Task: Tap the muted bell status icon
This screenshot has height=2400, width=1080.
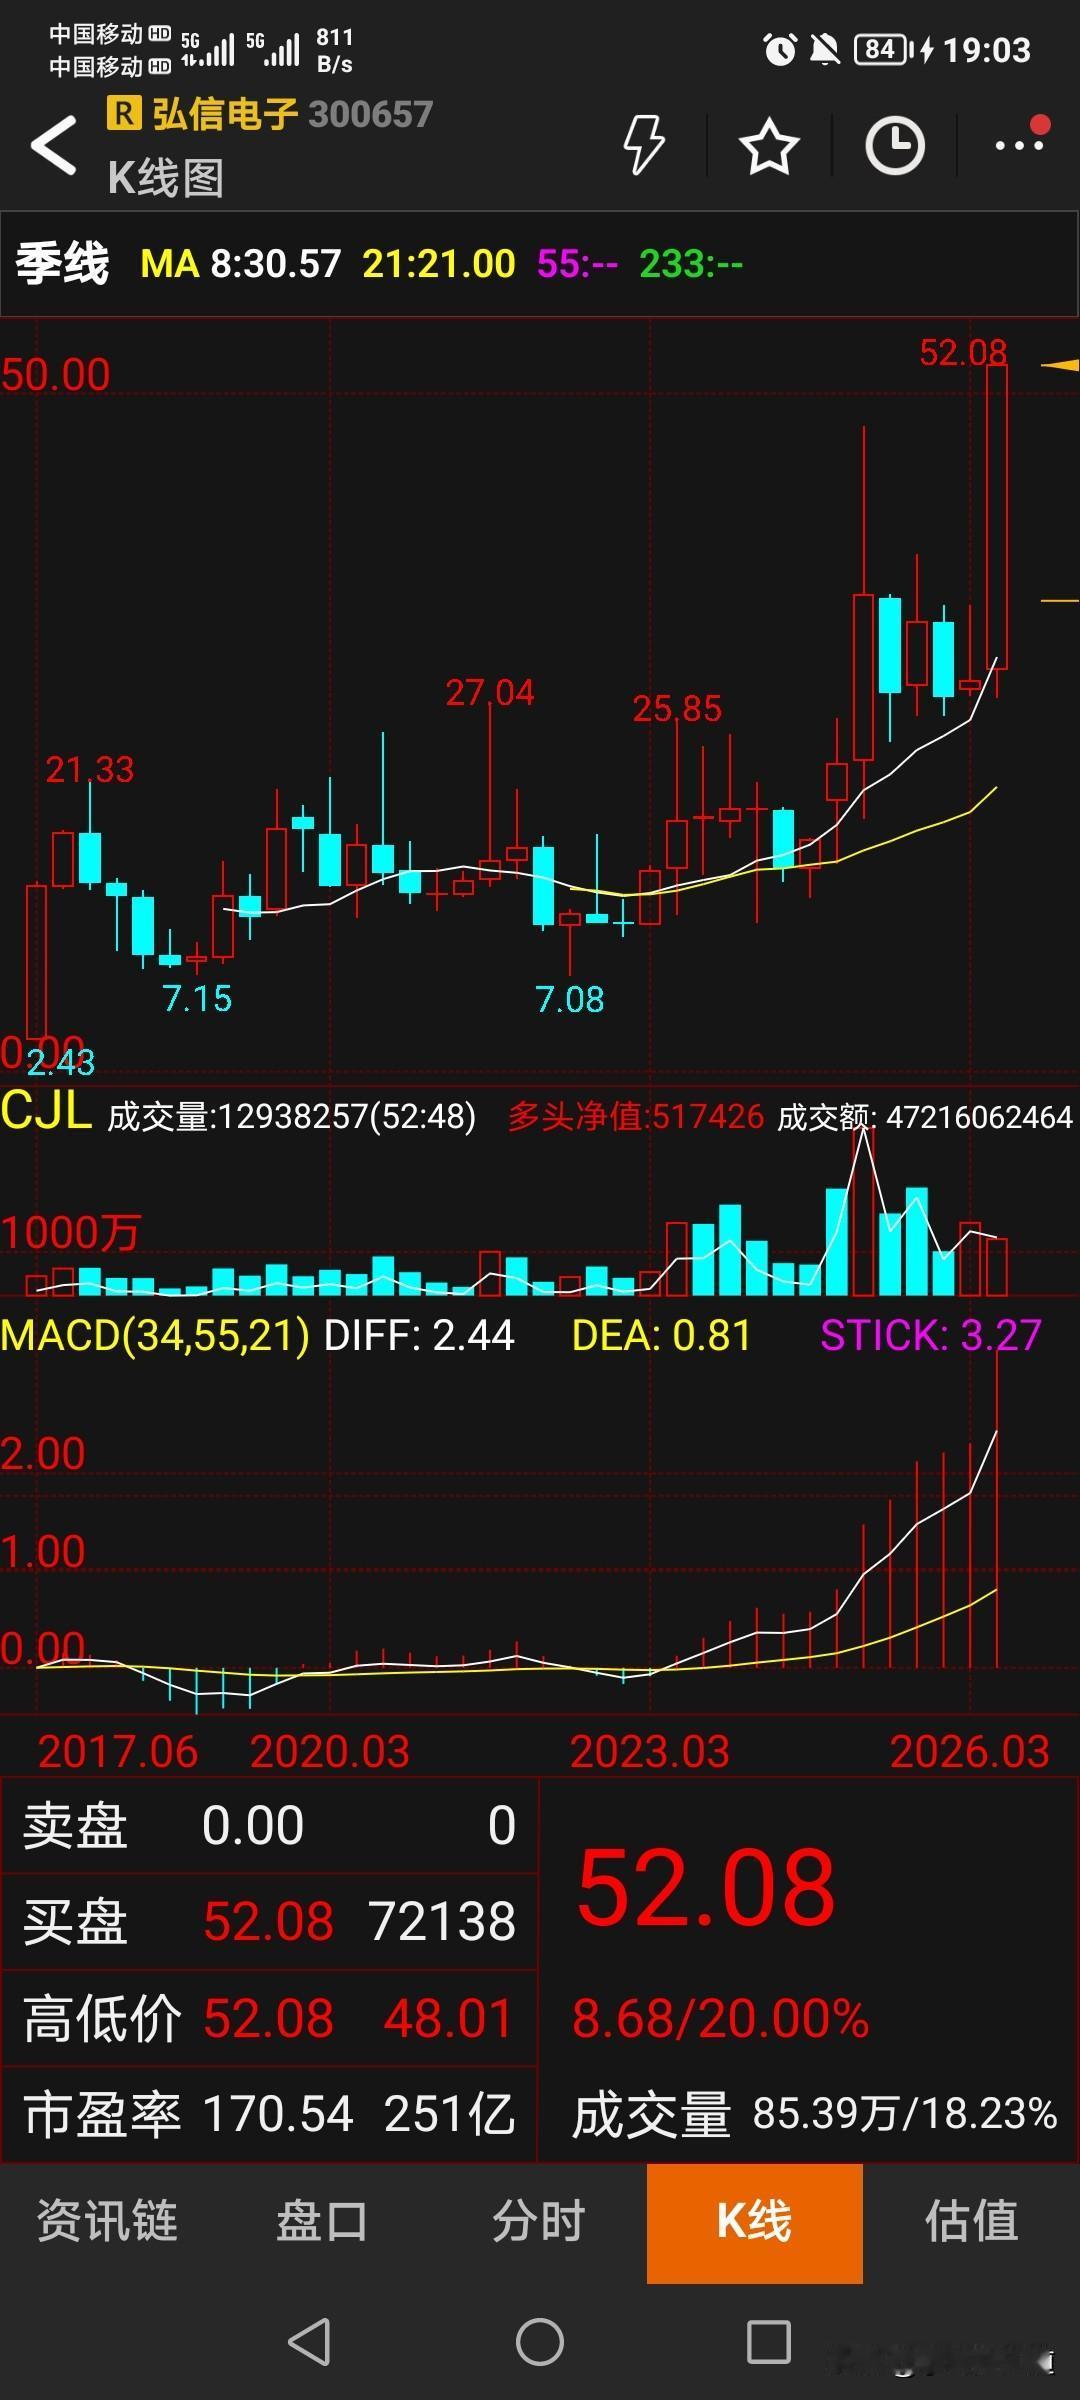Action: (x=825, y=49)
